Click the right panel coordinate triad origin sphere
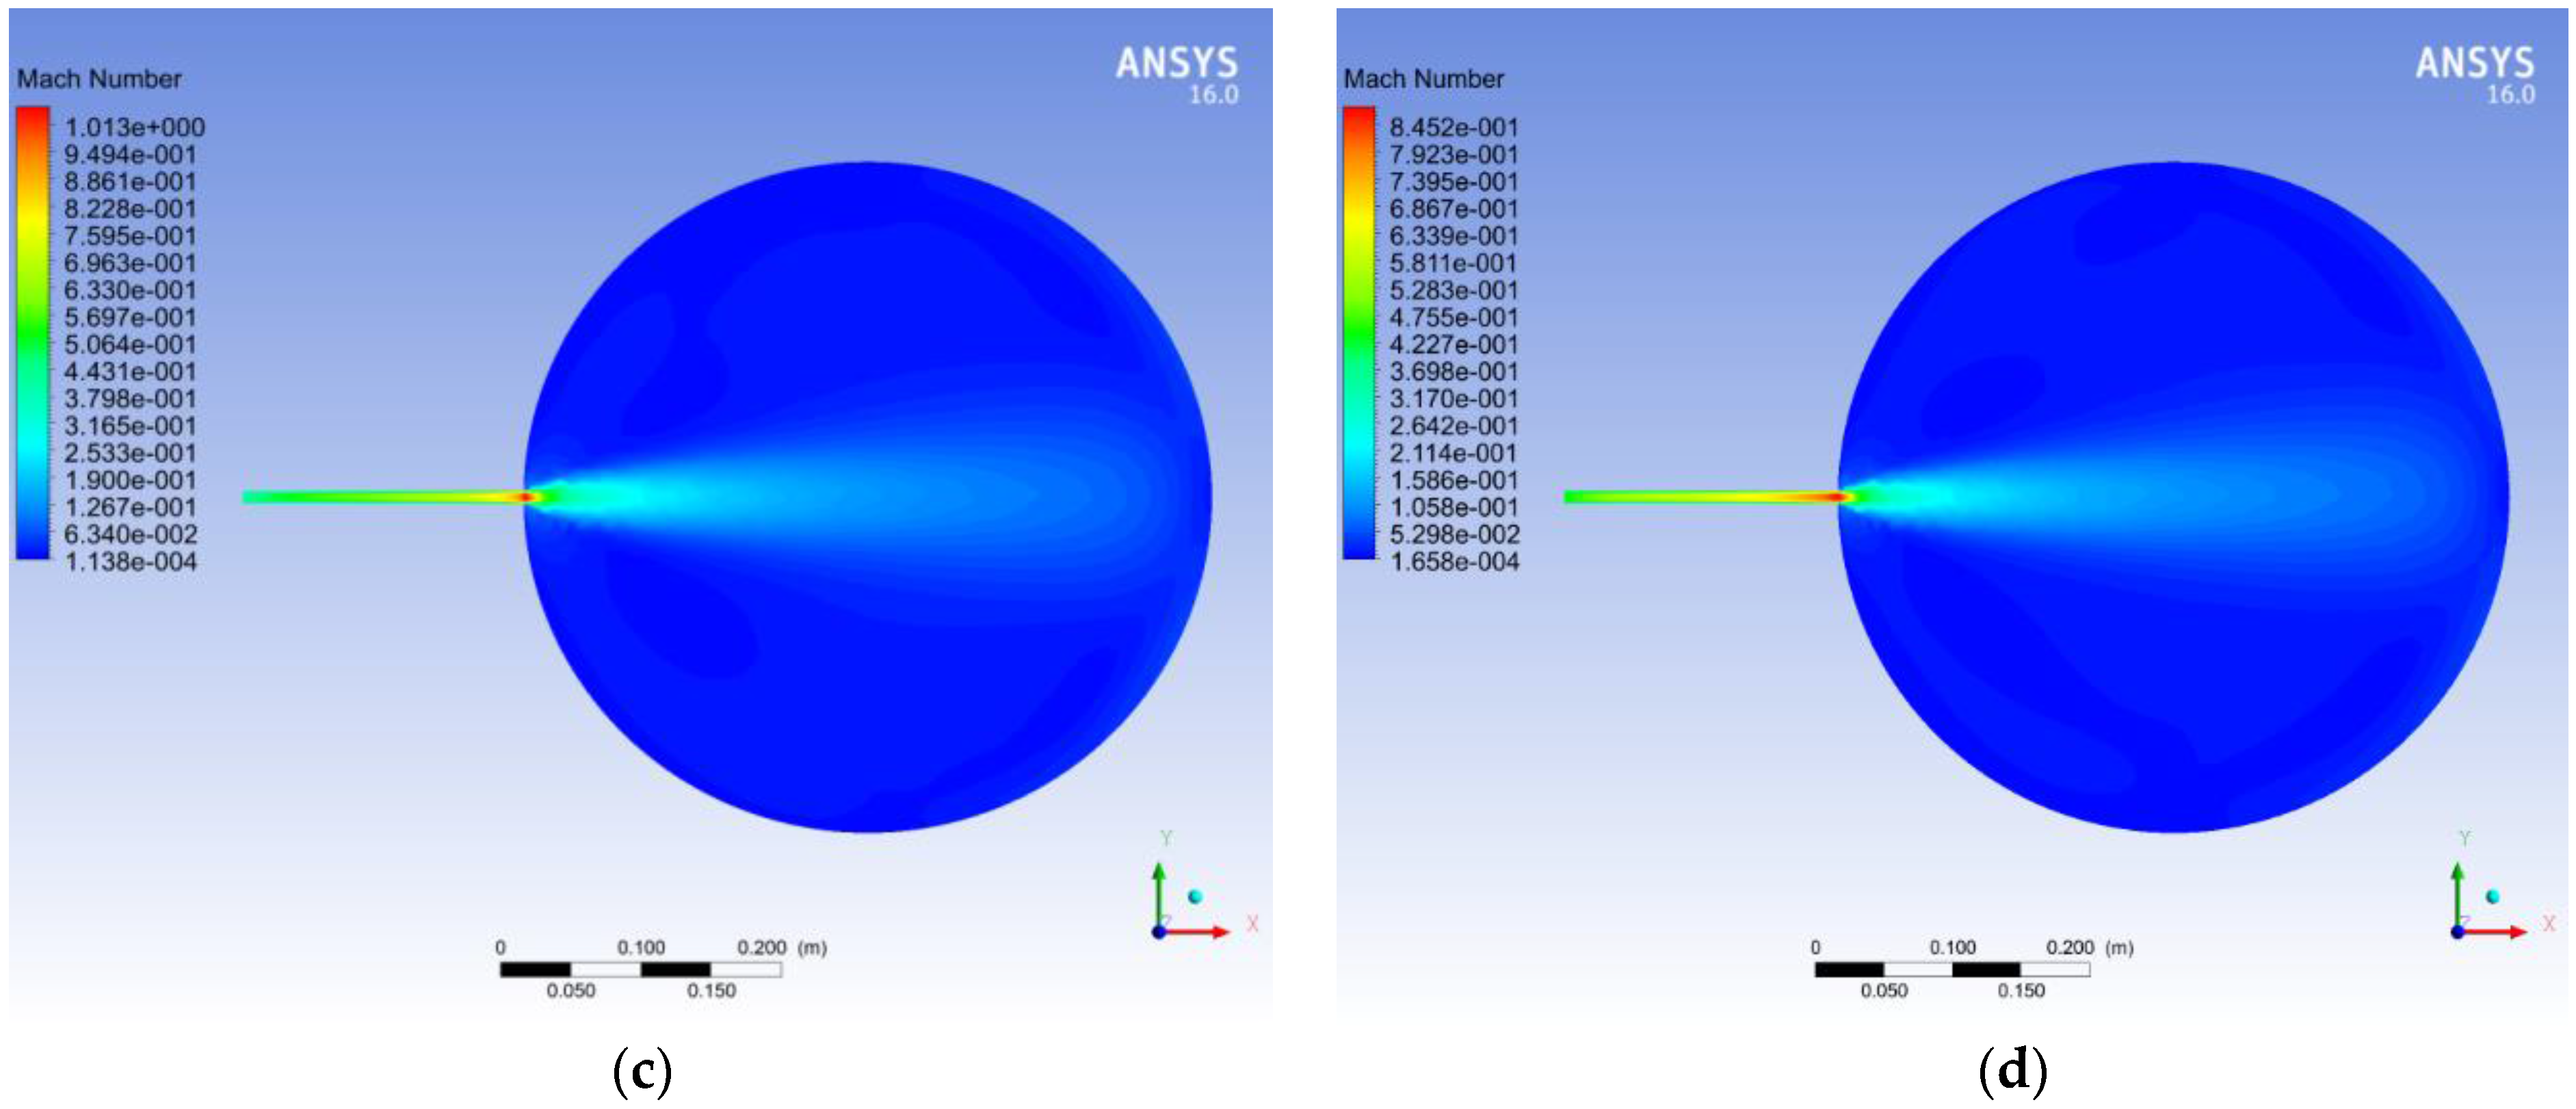The image size is (2576, 1109). coord(2457,932)
